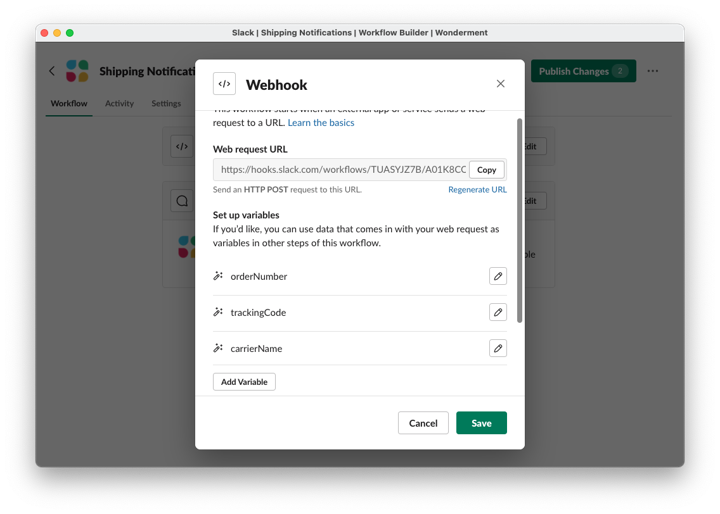
Task: Click the Shipping Notifications title text
Action: [147, 71]
